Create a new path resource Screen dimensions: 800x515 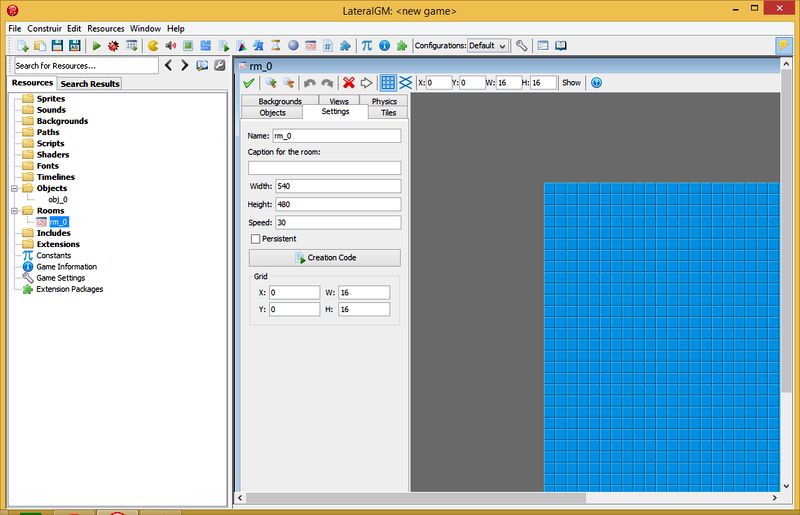206,46
